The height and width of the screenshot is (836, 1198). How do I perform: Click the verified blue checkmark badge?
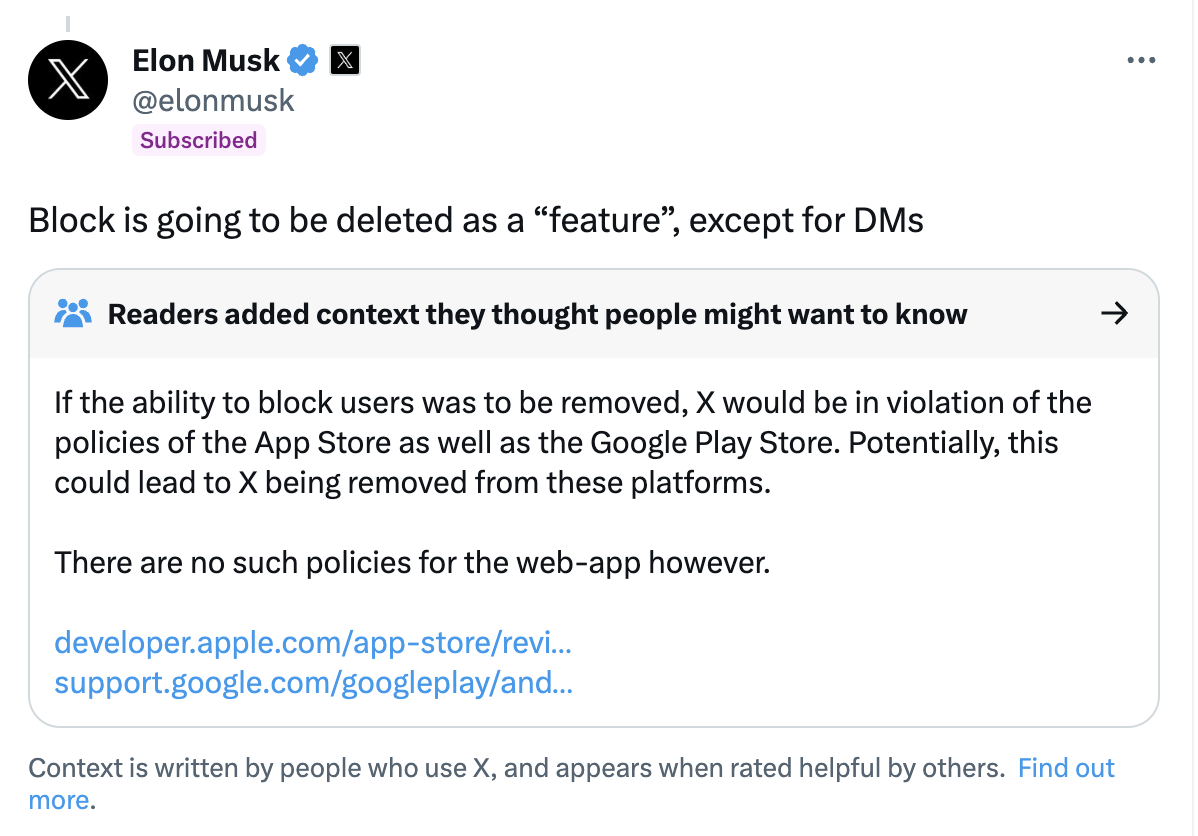tap(303, 60)
